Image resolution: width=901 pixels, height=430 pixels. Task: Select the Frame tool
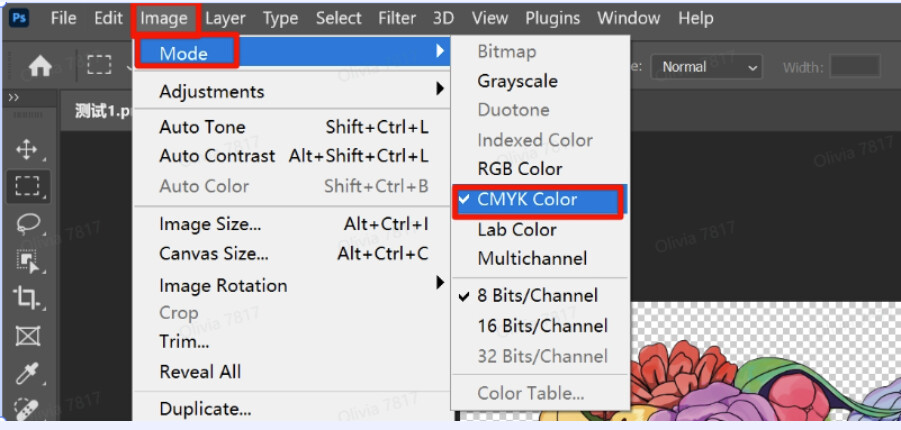coord(27,336)
